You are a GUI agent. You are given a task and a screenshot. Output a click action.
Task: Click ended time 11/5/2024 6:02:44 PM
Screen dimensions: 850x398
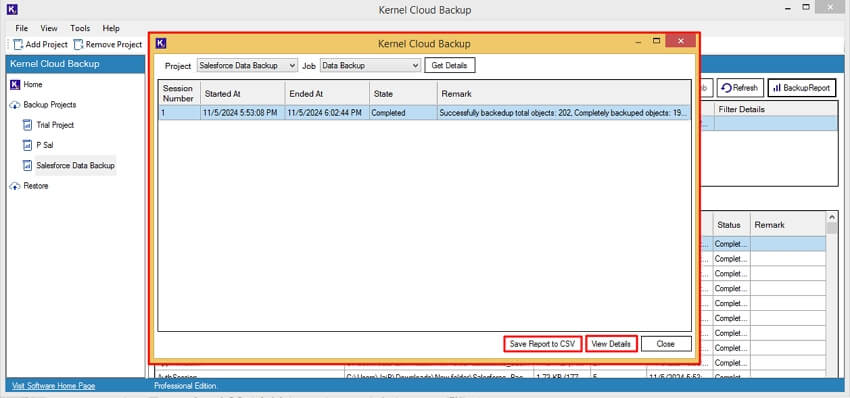(x=325, y=113)
